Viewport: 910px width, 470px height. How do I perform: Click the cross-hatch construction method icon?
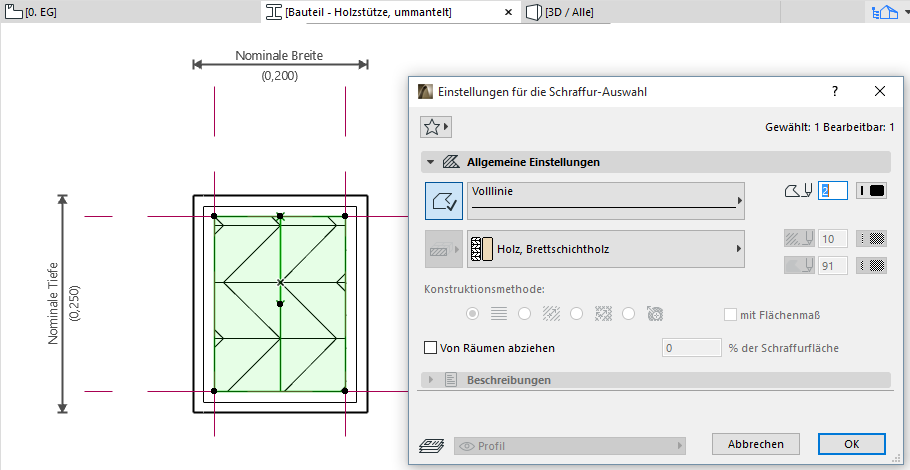tap(603, 314)
